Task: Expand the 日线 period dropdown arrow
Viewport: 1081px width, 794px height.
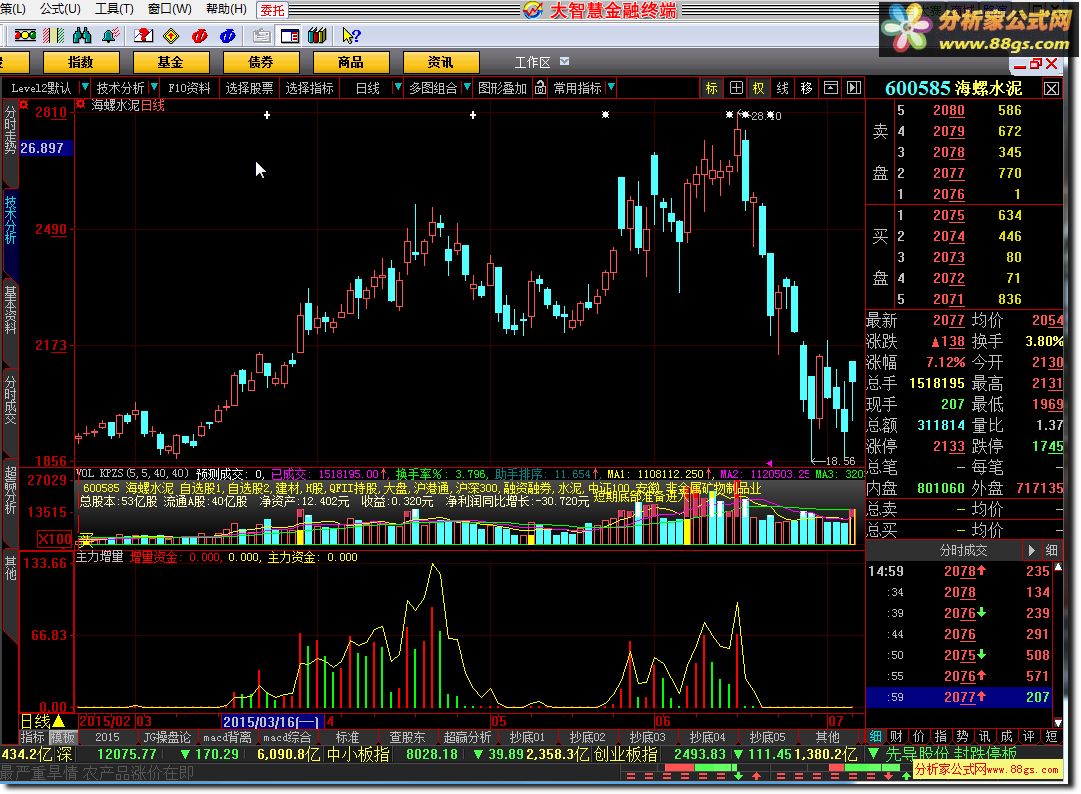Action: [x=397, y=87]
